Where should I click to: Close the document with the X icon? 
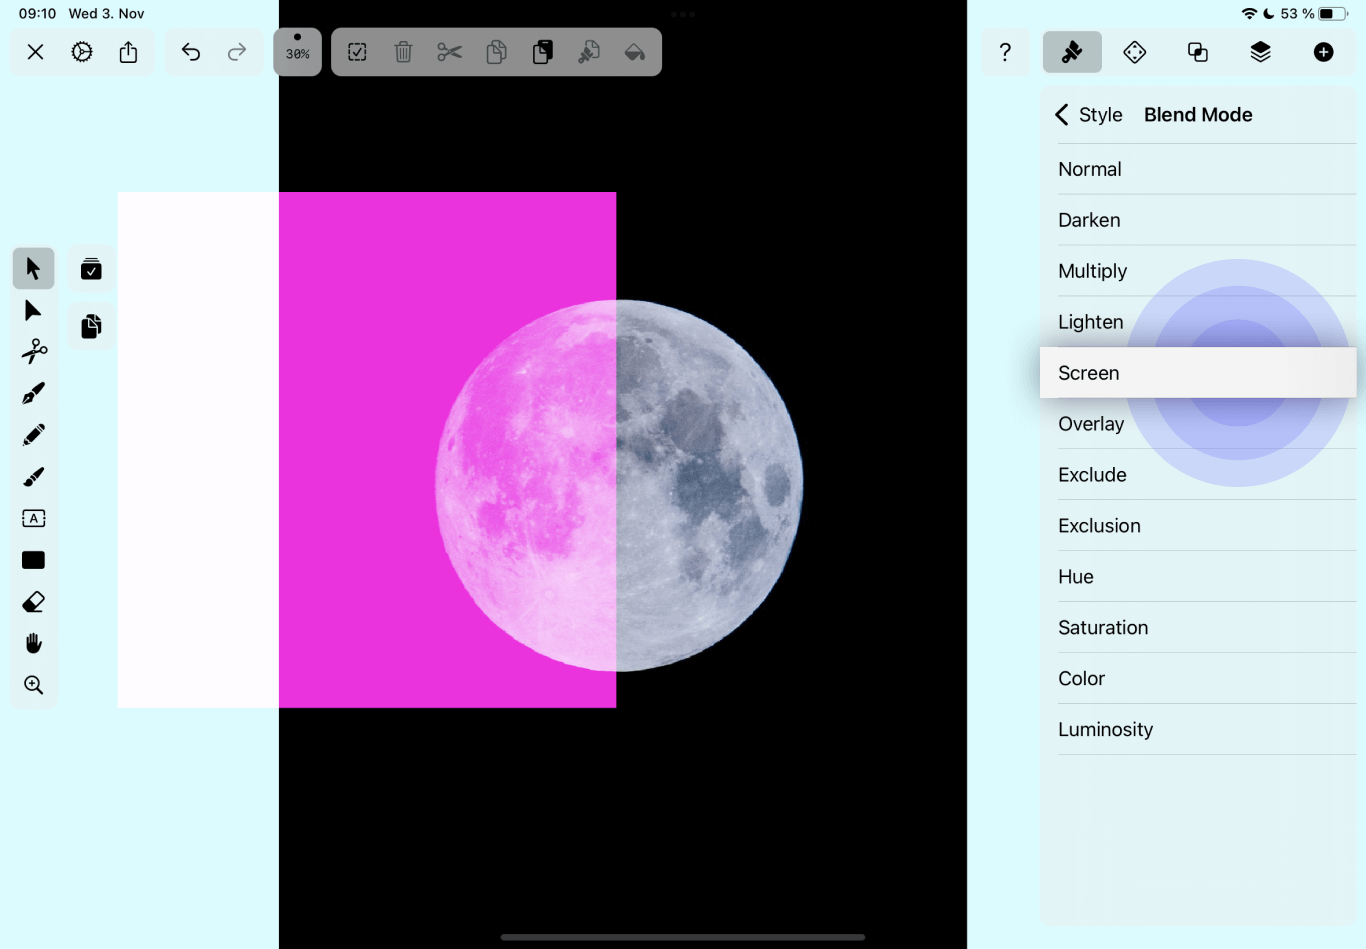[35, 52]
